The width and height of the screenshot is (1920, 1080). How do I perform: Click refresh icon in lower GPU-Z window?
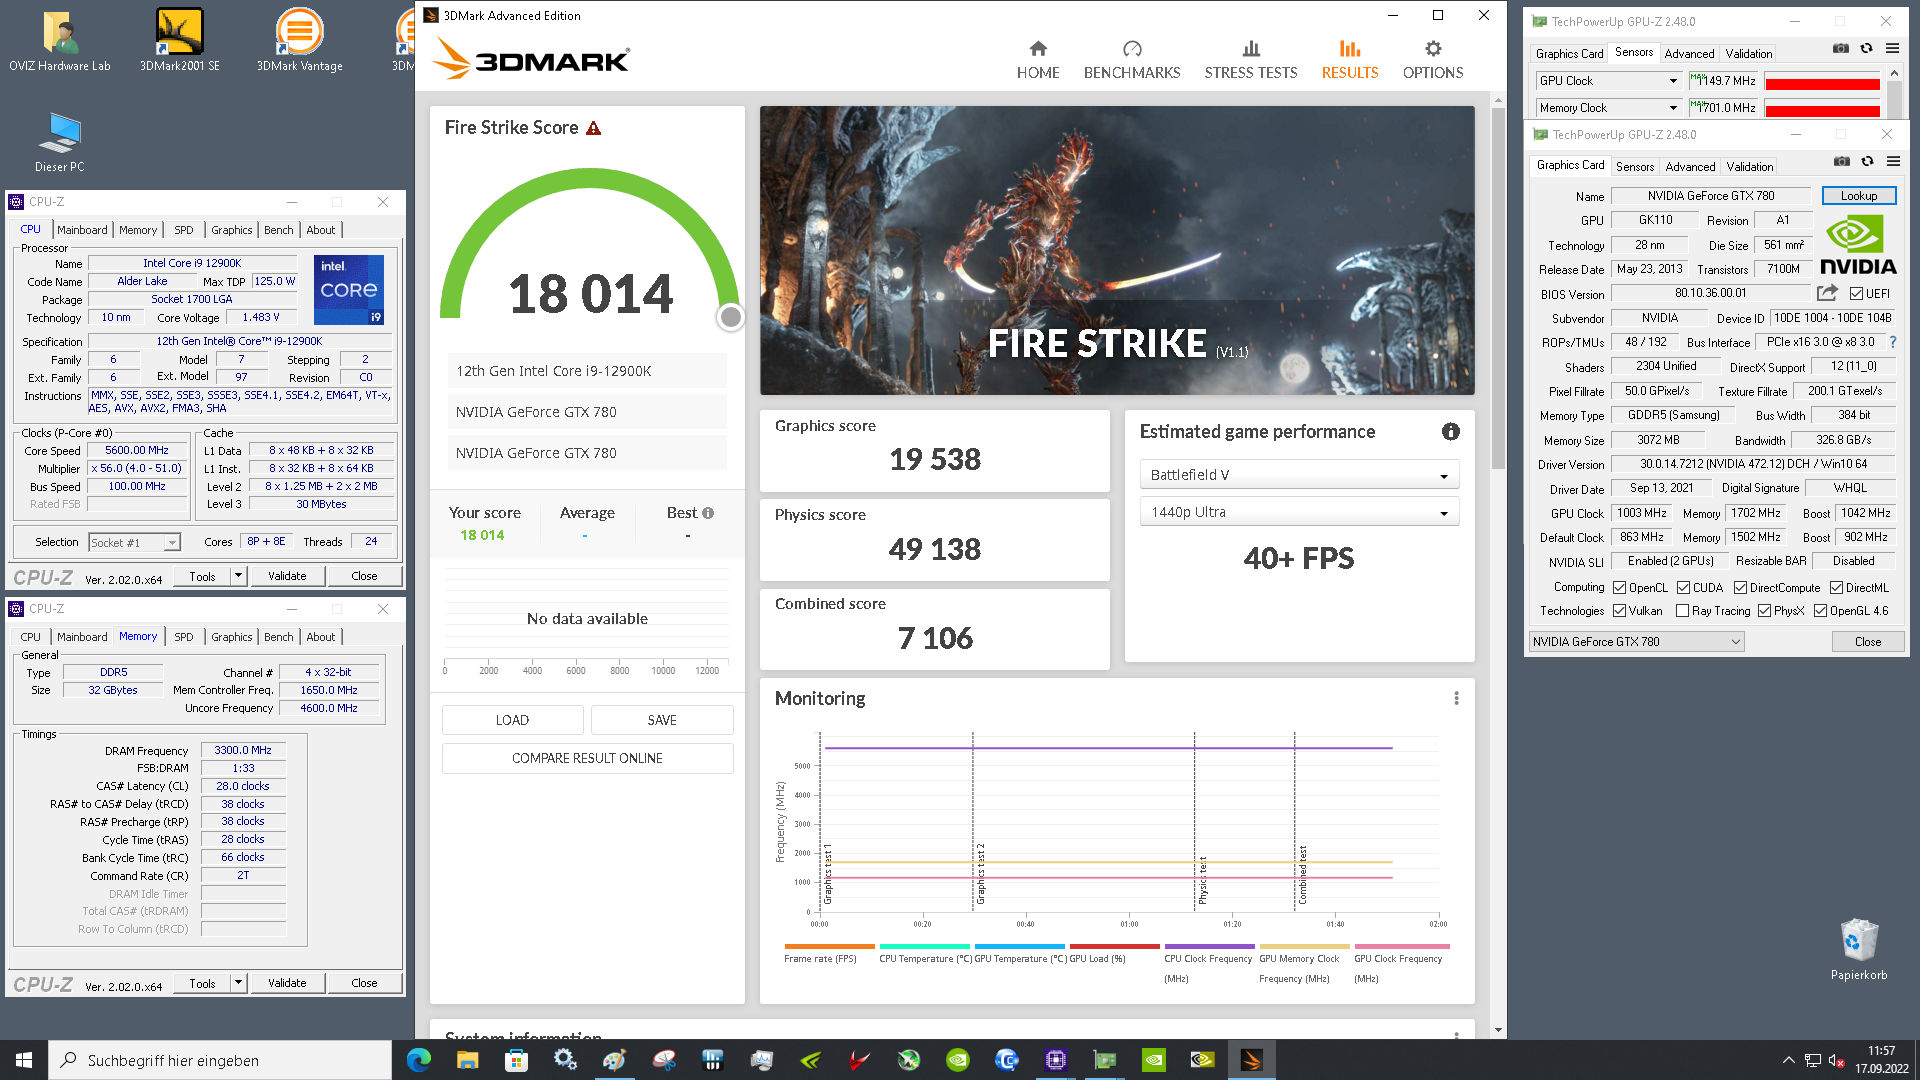[x=1867, y=162]
